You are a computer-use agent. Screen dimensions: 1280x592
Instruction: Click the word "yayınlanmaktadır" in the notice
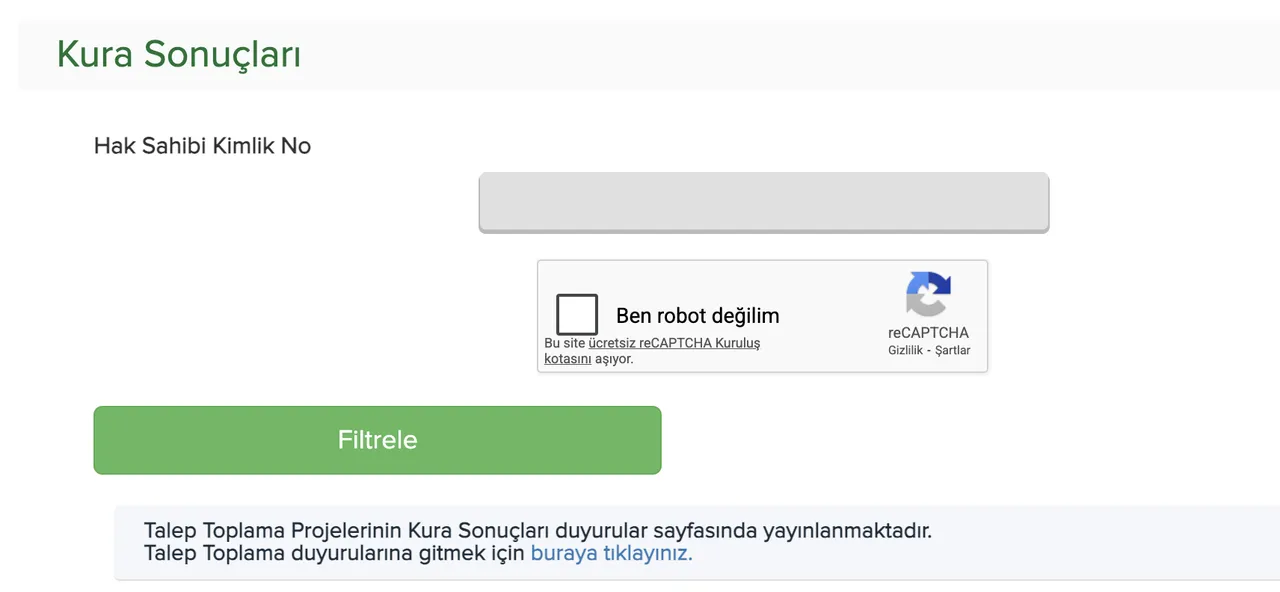pos(848,530)
